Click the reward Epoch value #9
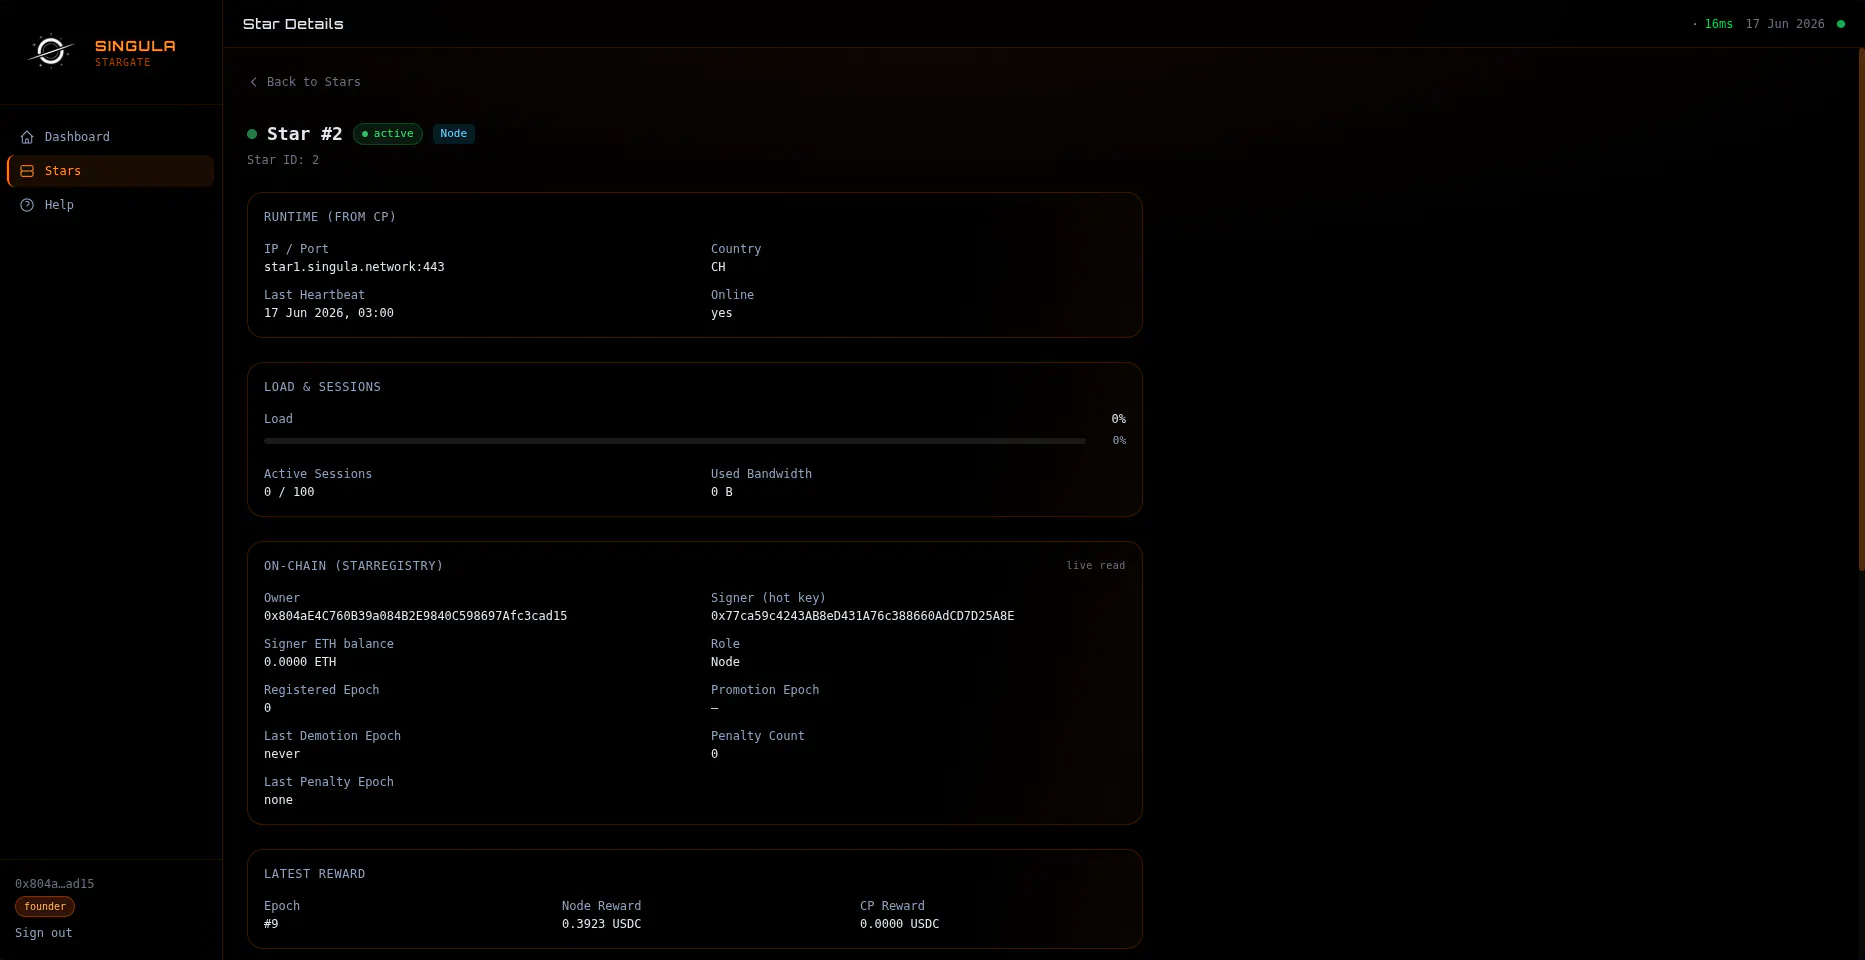 pos(271,924)
